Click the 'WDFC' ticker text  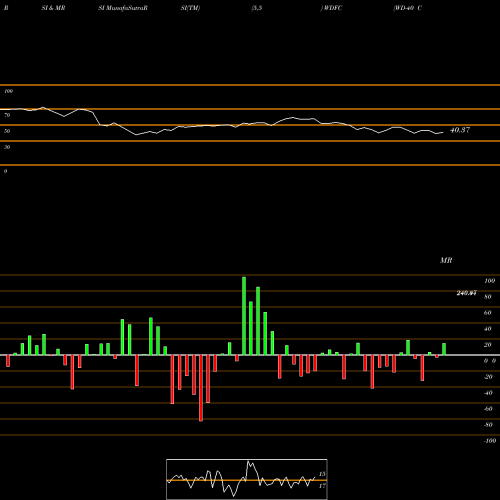point(332,8)
